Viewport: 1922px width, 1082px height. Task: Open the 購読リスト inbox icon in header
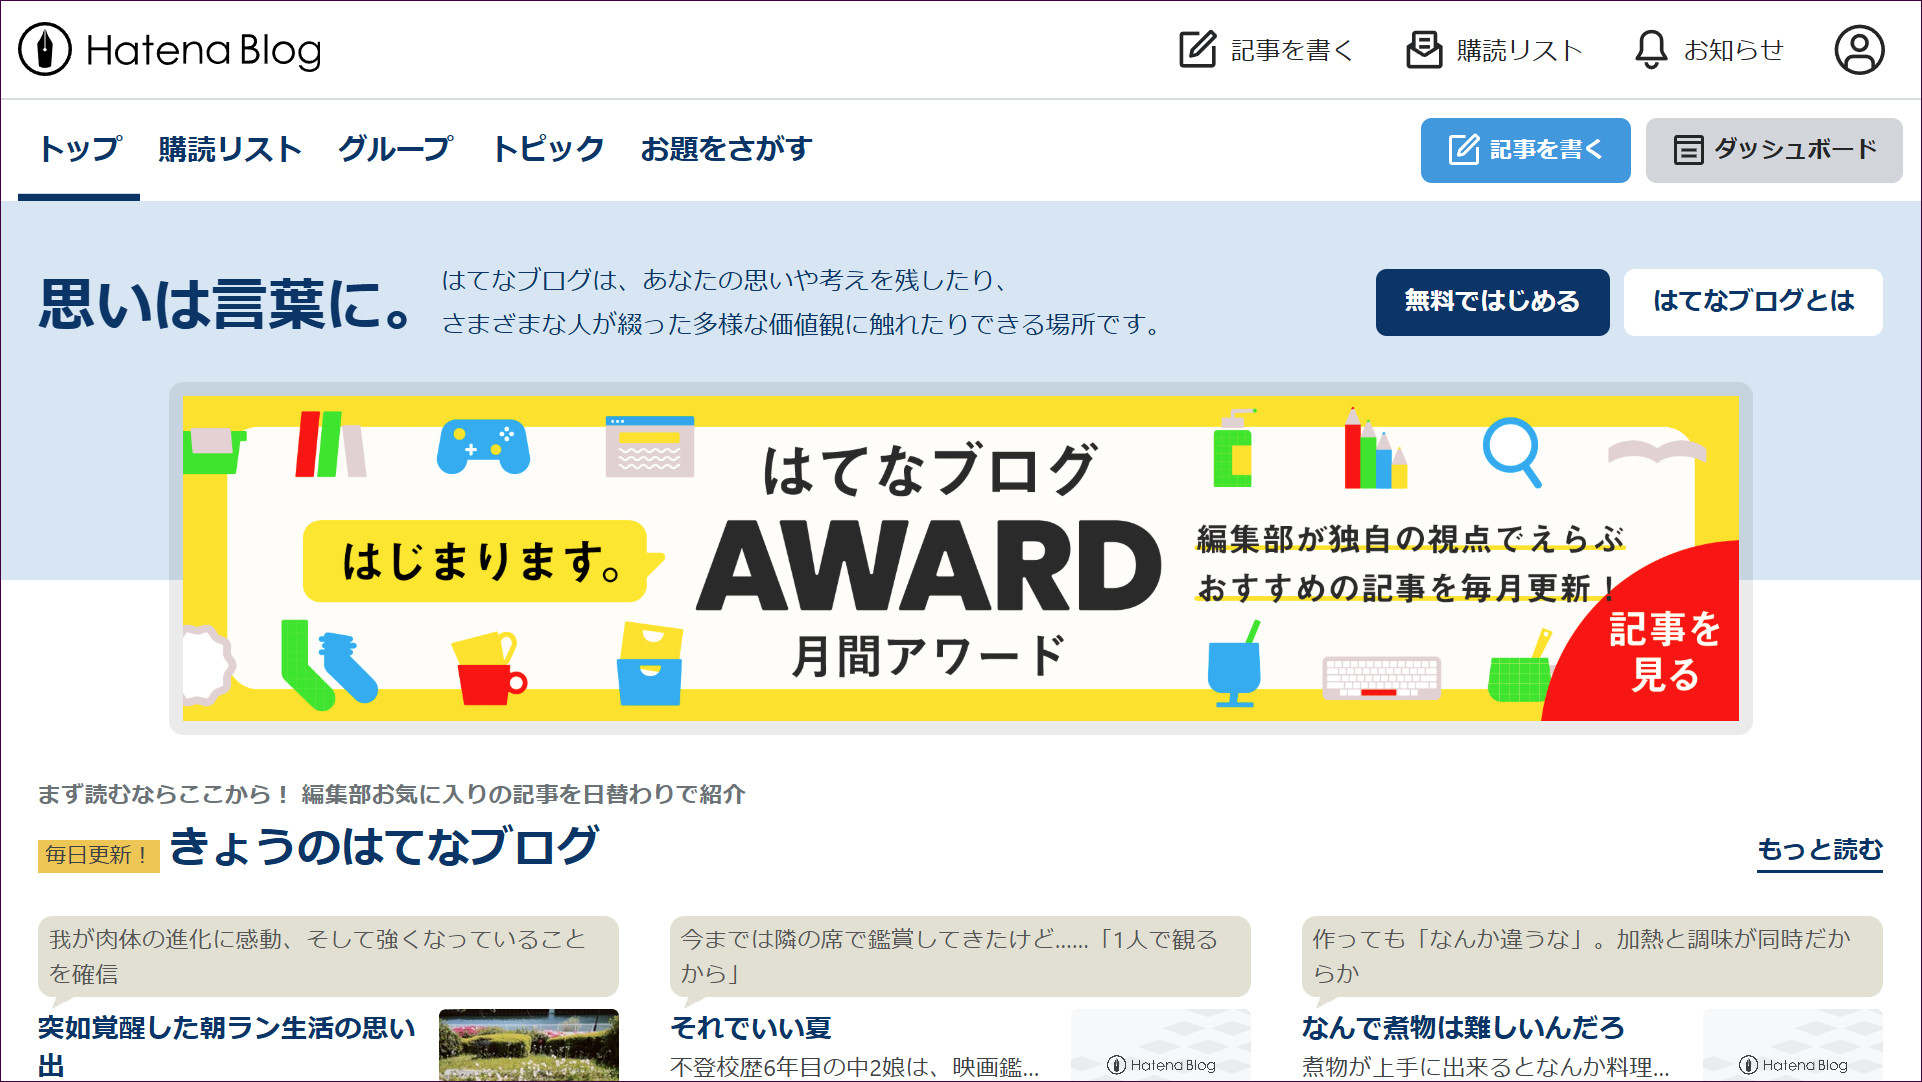(x=1424, y=49)
